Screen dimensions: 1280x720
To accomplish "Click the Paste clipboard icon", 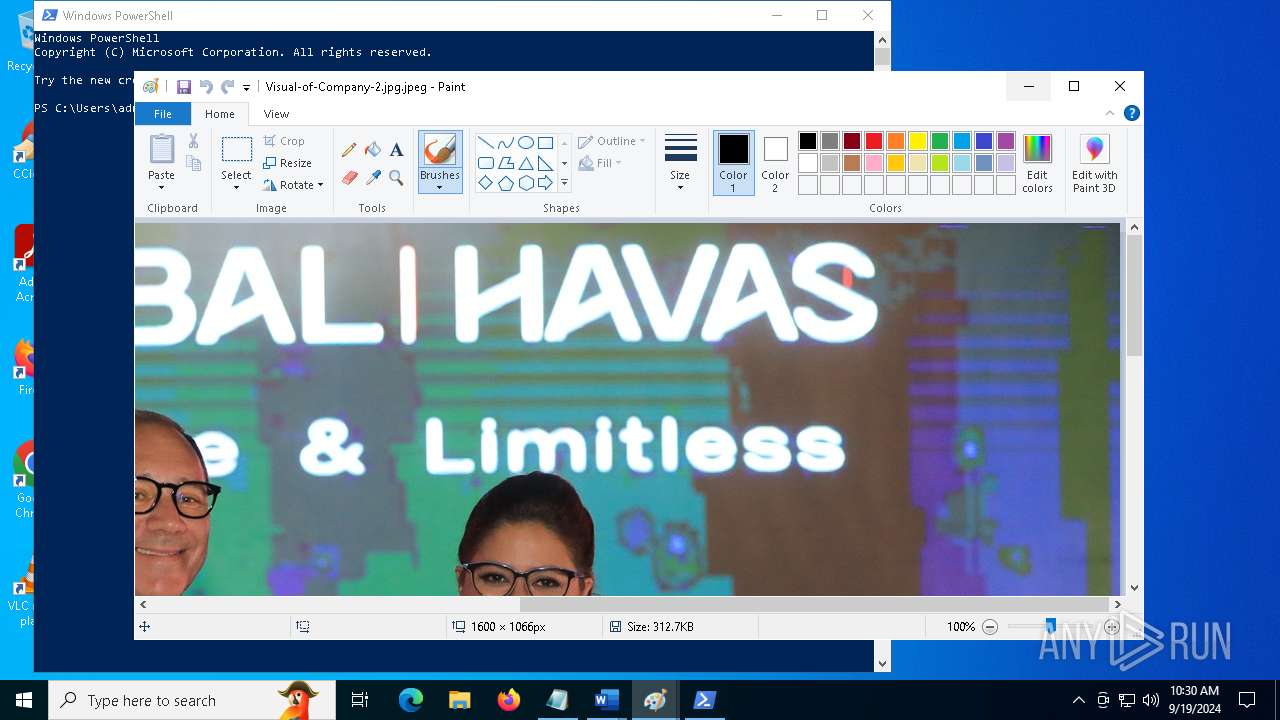I will pos(161,150).
